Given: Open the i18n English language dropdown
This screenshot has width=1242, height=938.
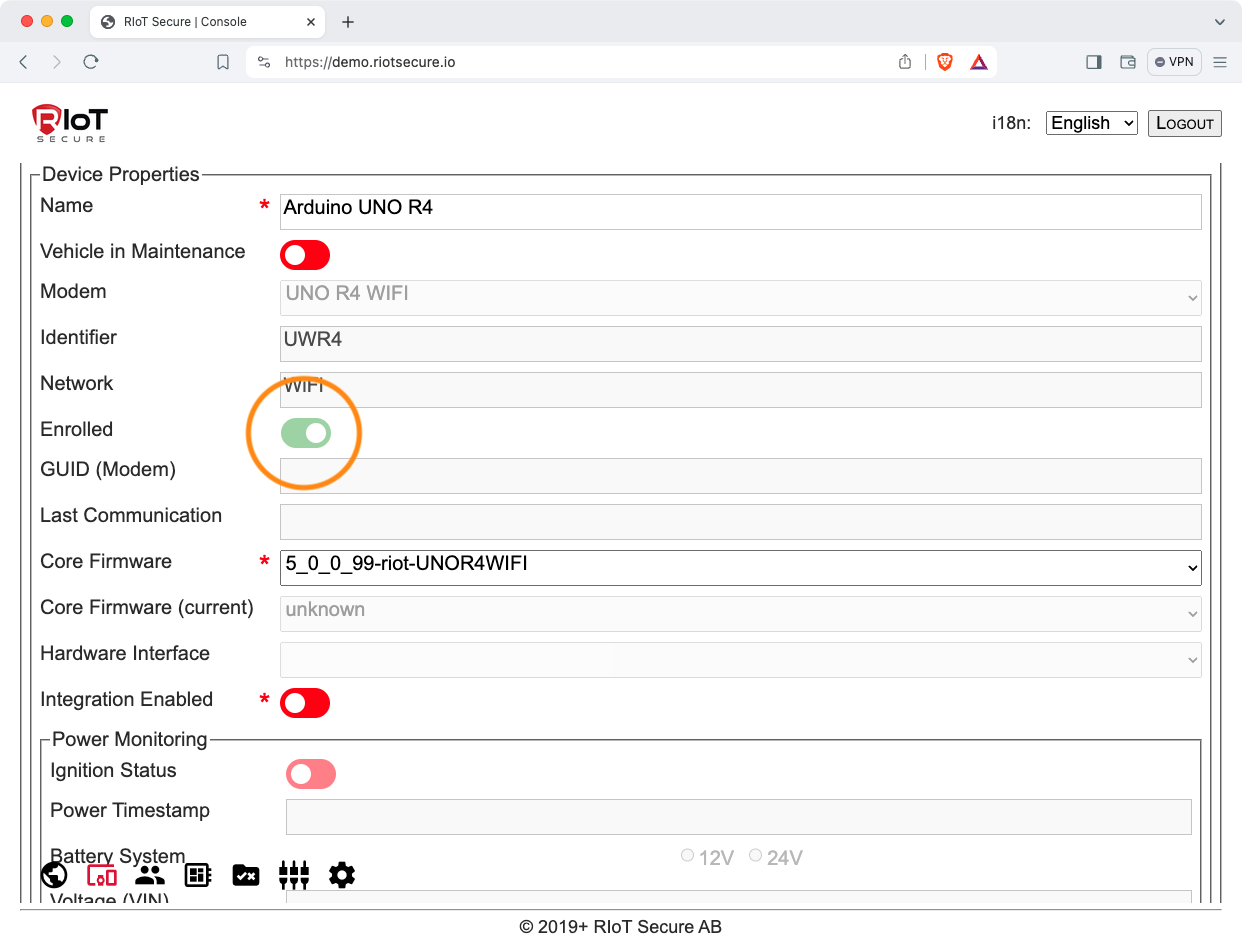Looking at the screenshot, I should (x=1091, y=123).
